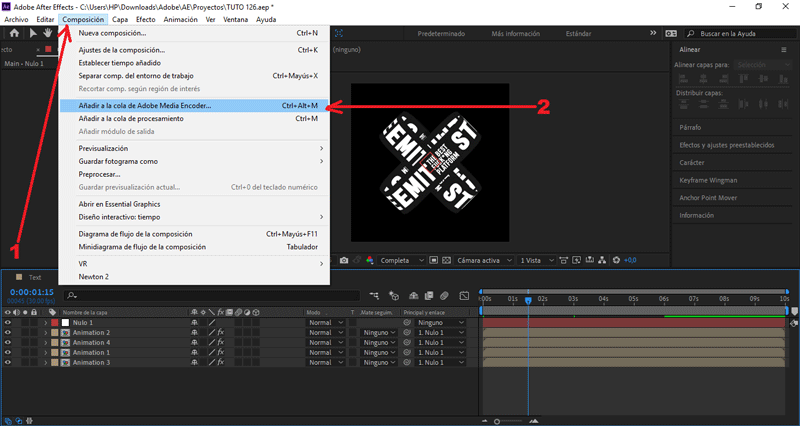Click the snapshot camera icon below the viewer
Image resolution: width=800 pixels, height=426 pixels.
pos(344,260)
